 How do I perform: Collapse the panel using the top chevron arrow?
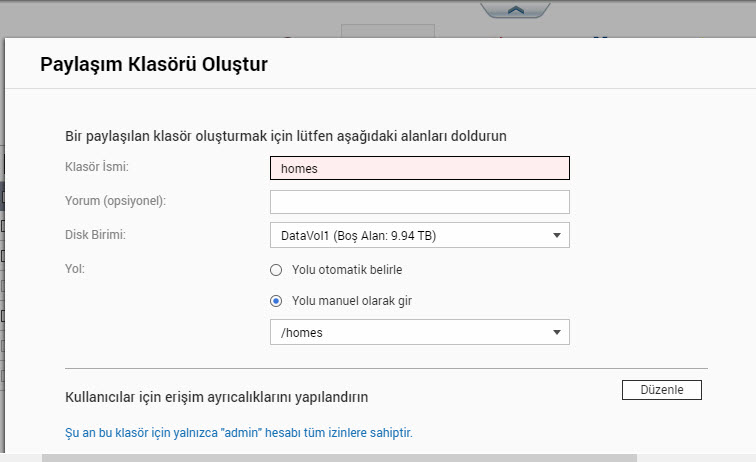coord(516,9)
